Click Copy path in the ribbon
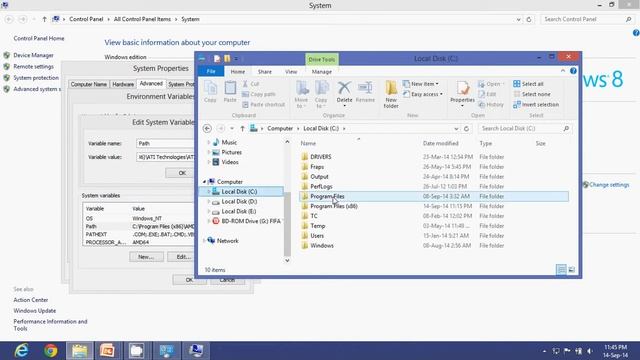640x360 pixels. coord(259,94)
